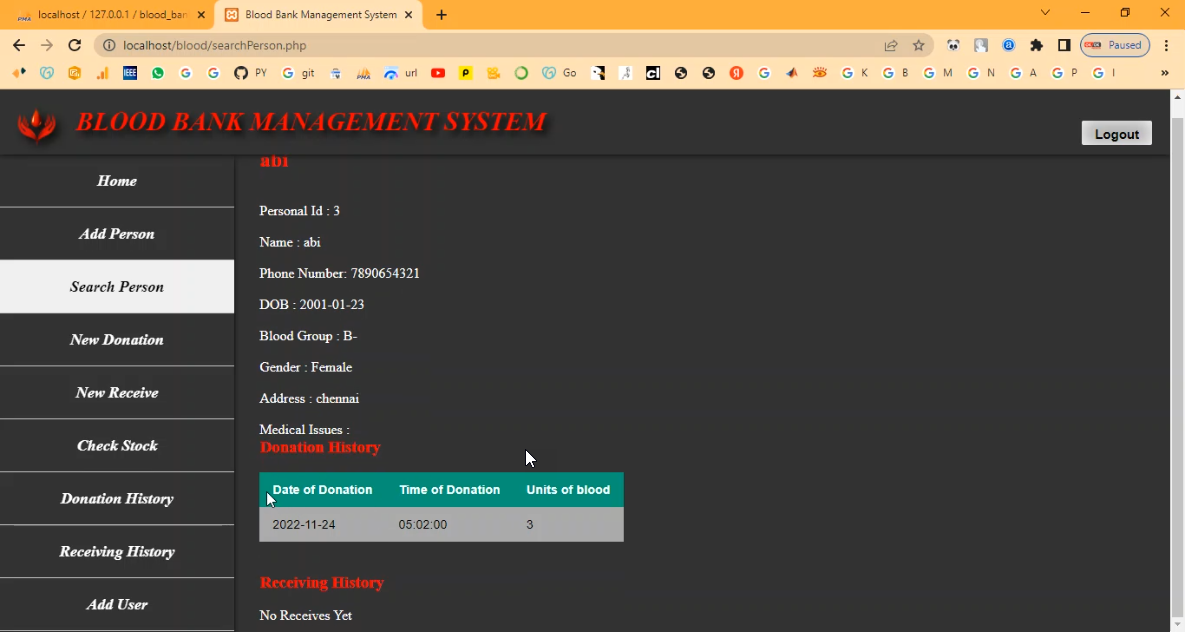Open the GitHub PY bookmark

(x=250, y=73)
